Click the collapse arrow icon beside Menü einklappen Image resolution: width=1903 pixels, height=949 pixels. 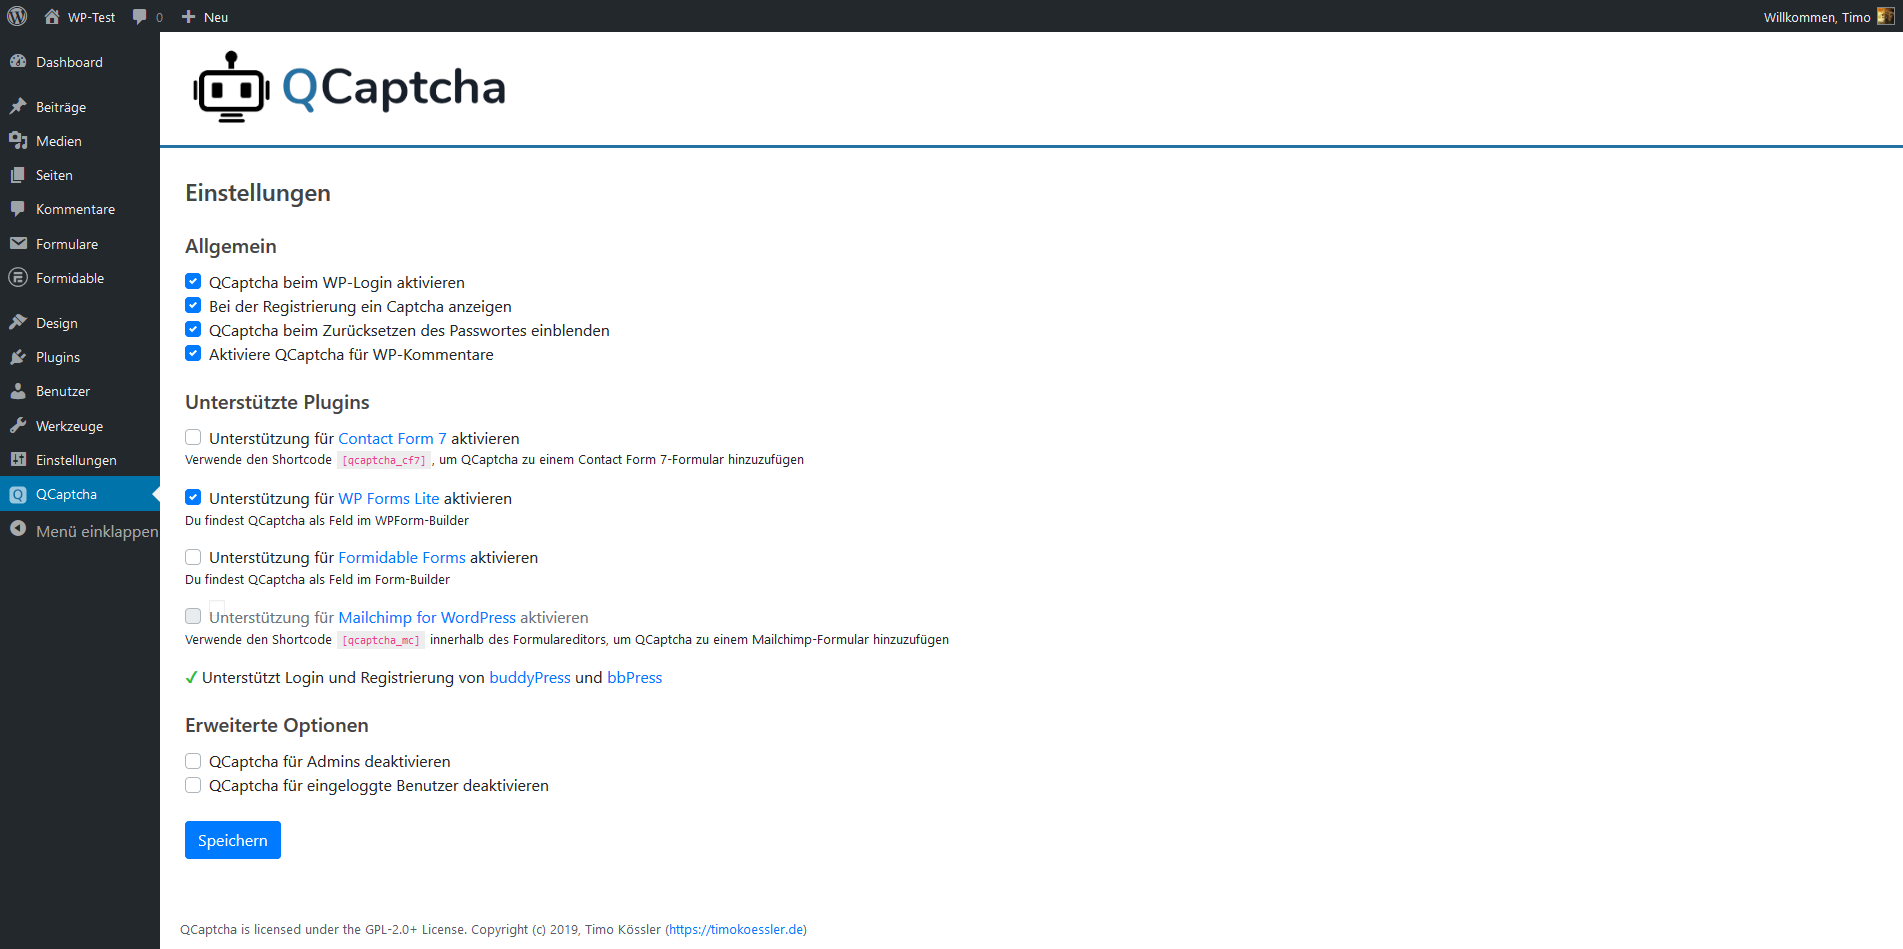pos(18,529)
